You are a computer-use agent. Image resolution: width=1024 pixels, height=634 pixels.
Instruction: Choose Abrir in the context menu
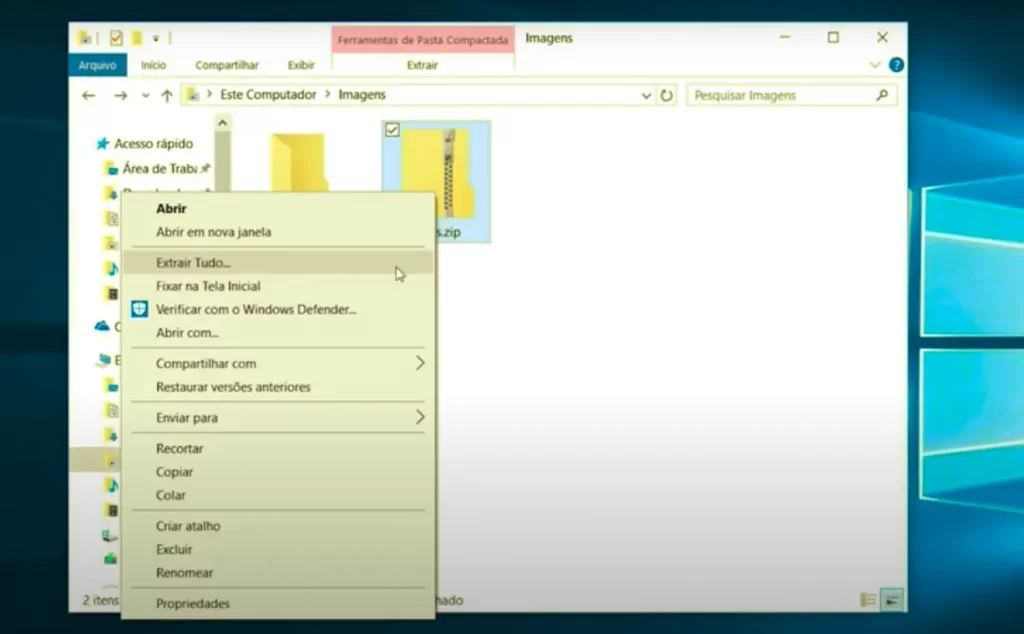(171, 208)
